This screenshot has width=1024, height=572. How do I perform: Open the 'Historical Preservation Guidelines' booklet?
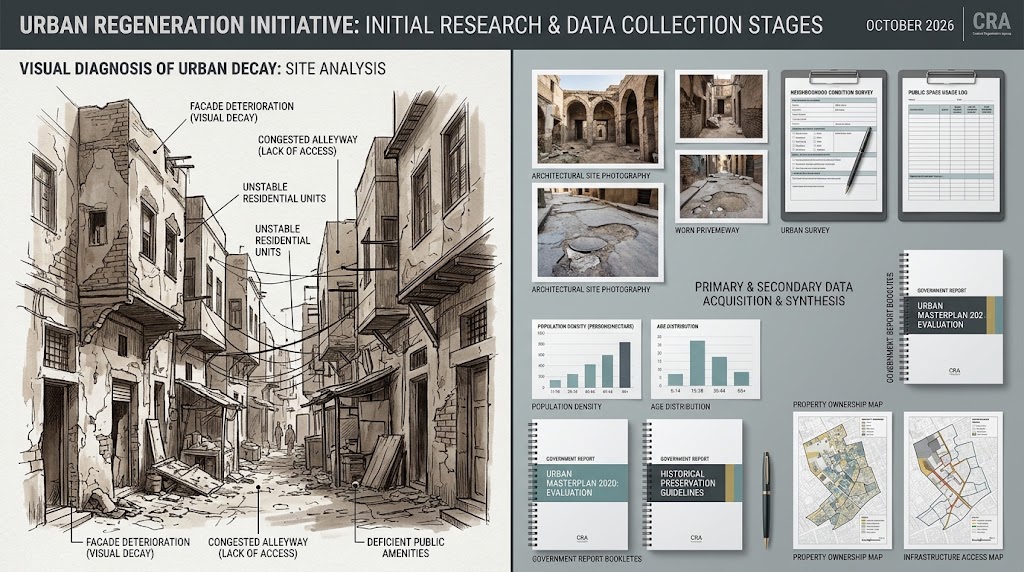click(x=694, y=484)
